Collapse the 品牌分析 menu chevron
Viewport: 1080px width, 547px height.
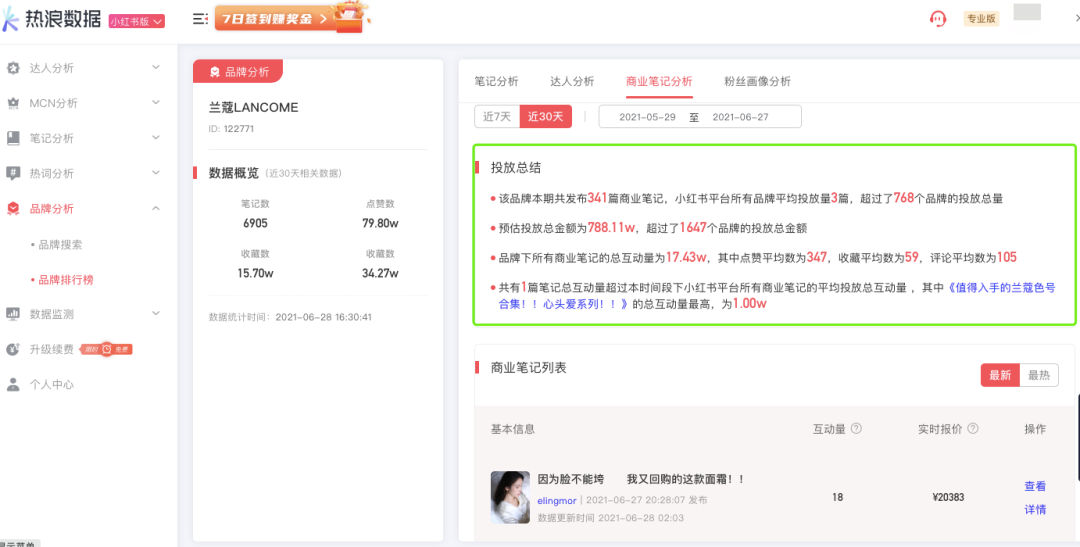pyautogui.click(x=156, y=208)
